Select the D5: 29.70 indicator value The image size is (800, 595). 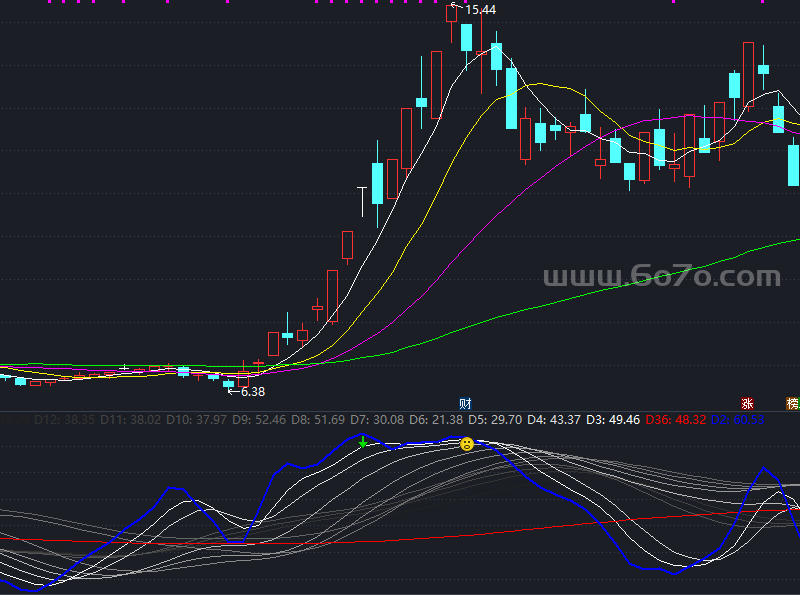tap(495, 420)
